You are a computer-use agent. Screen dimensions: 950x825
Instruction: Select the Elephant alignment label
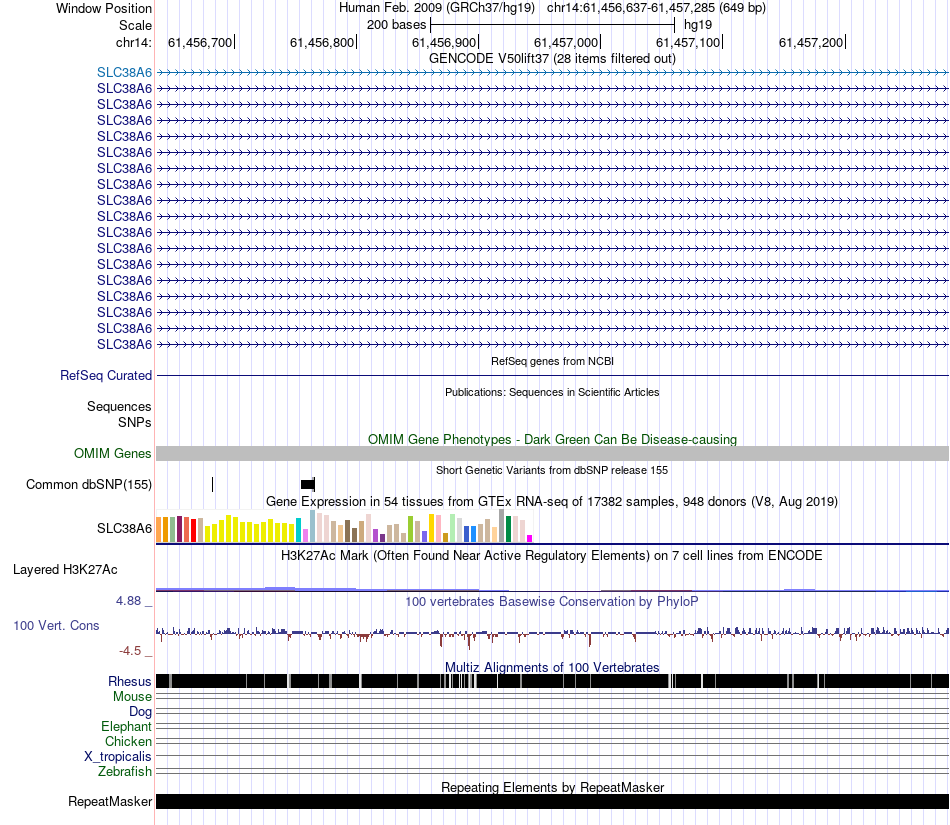click(x=126, y=726)
